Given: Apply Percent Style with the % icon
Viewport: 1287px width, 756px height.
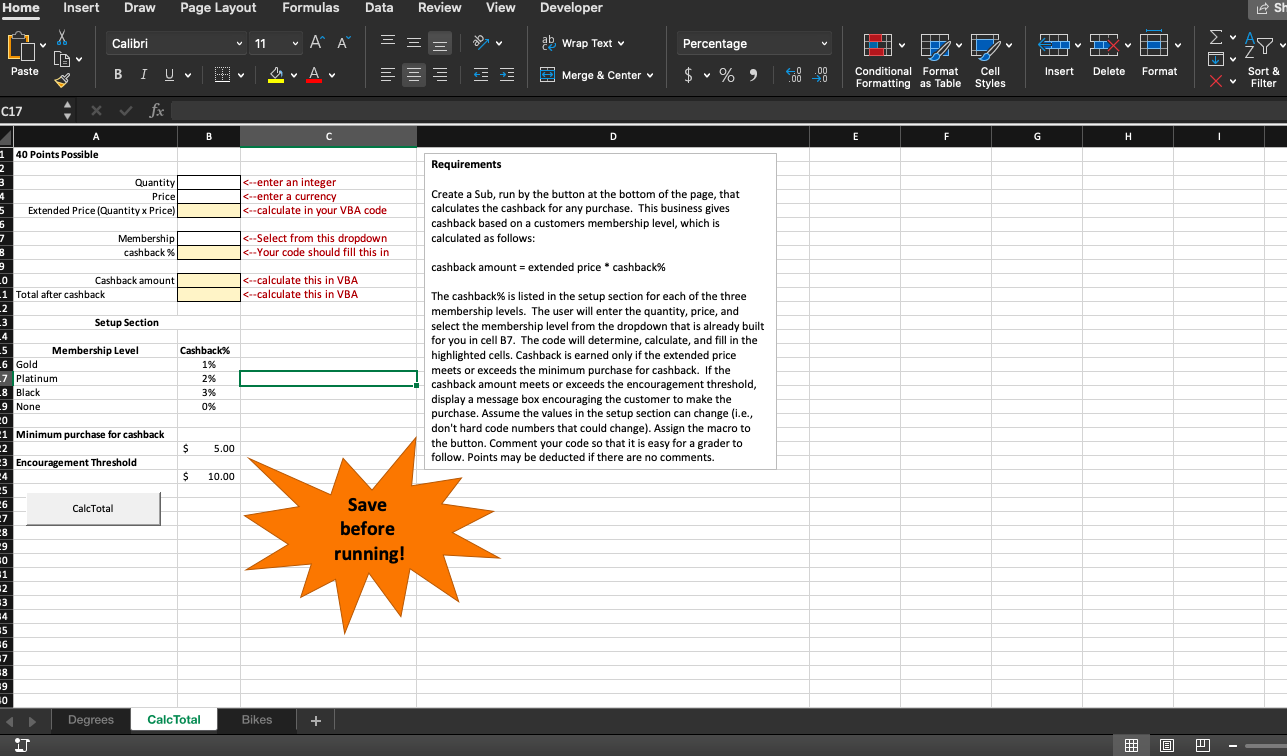Looking at the screenshot, I should tap(727, 75).
